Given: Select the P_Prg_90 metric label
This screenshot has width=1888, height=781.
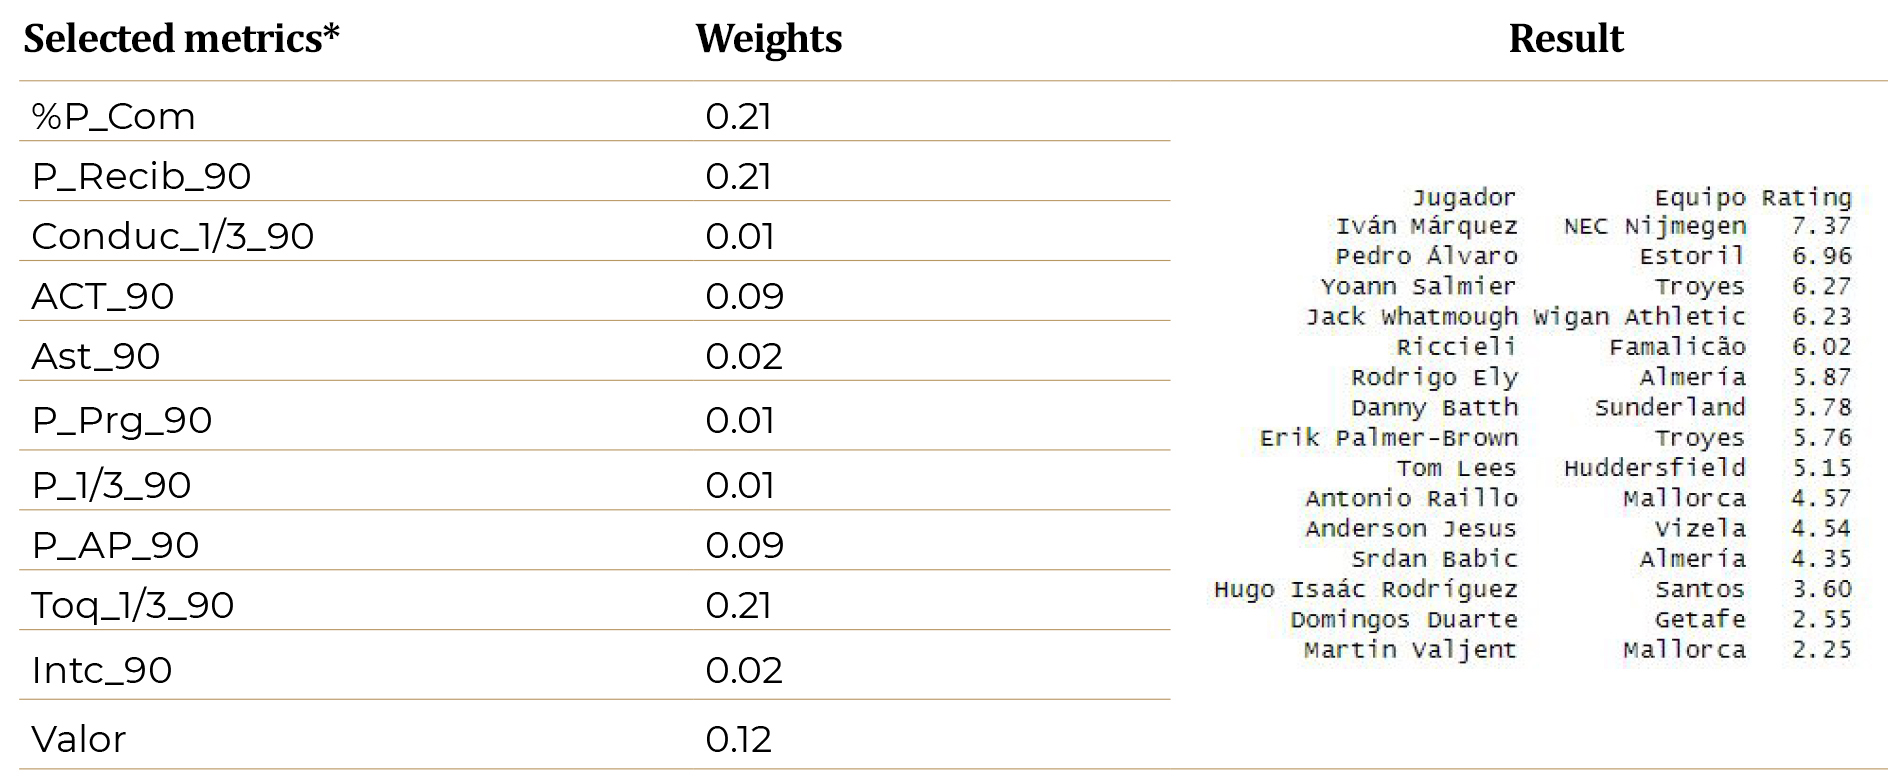Looking at the screenshot, I should 121,420.
